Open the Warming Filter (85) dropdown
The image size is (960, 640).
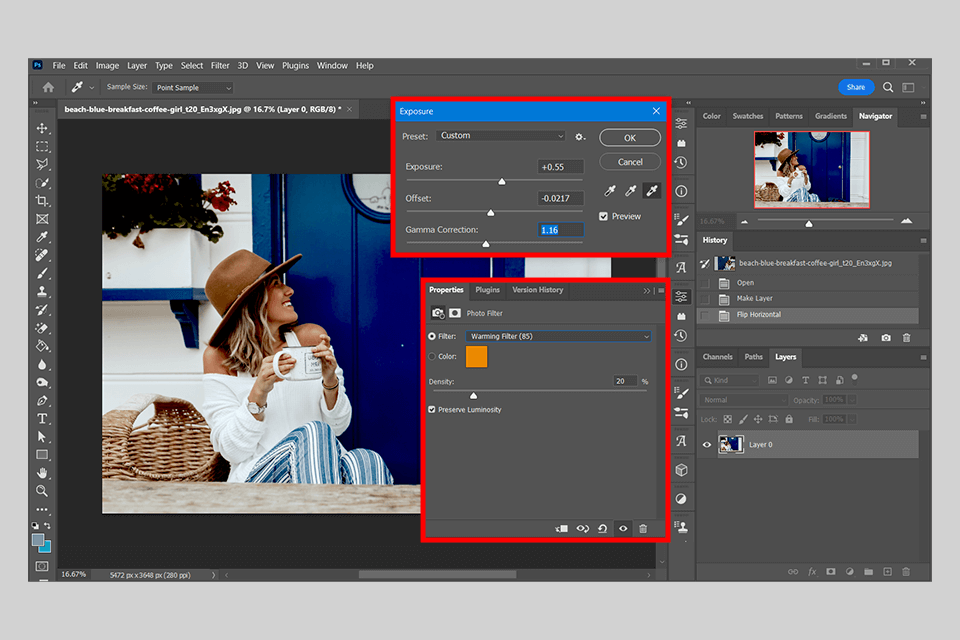[558, 336]
